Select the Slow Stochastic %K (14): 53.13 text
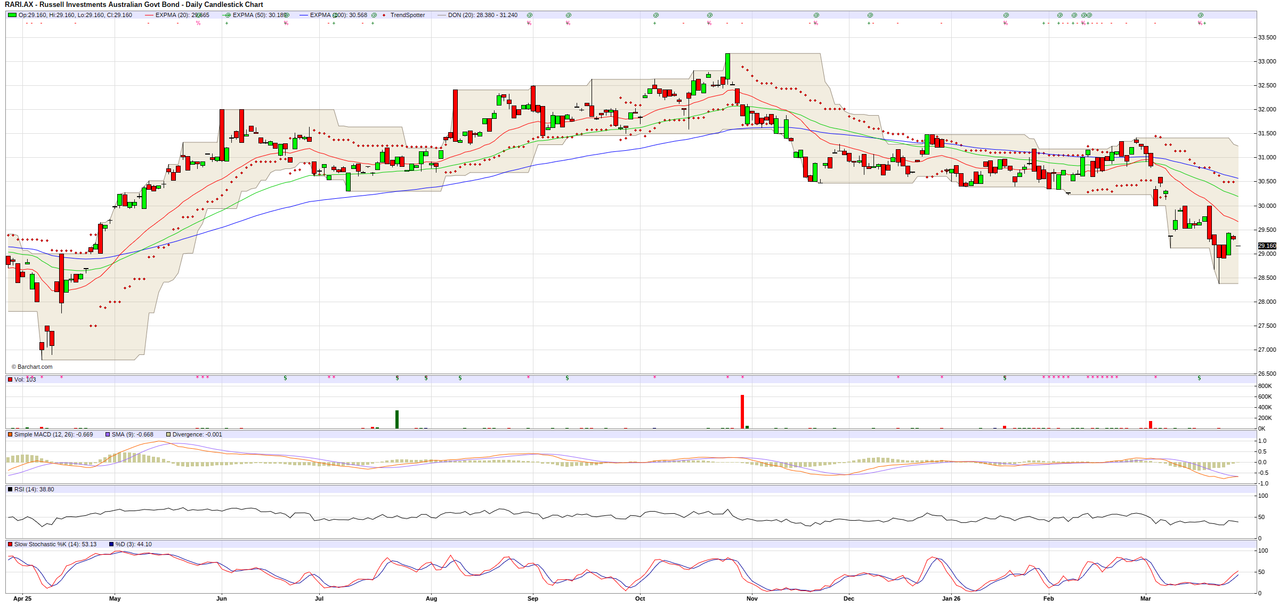 pos(57,544)
